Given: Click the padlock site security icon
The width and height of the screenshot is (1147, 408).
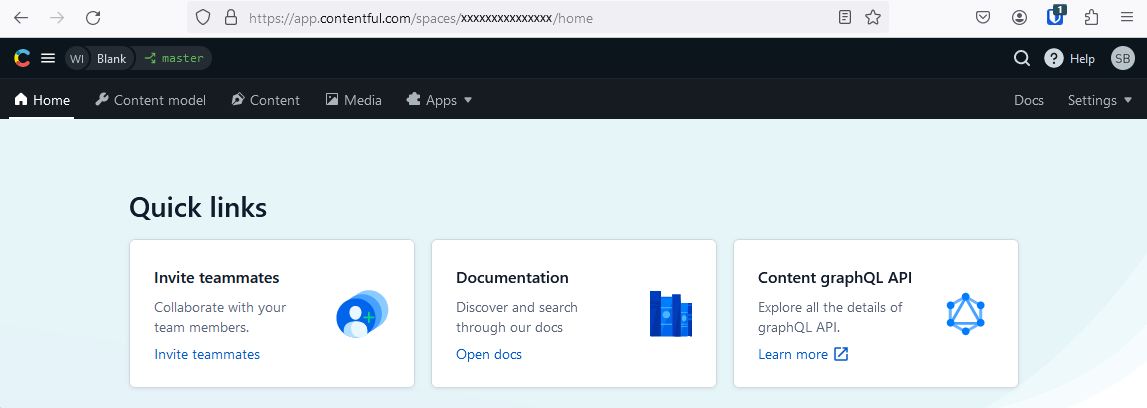Looking at the screenshot, I should (230, 18).
